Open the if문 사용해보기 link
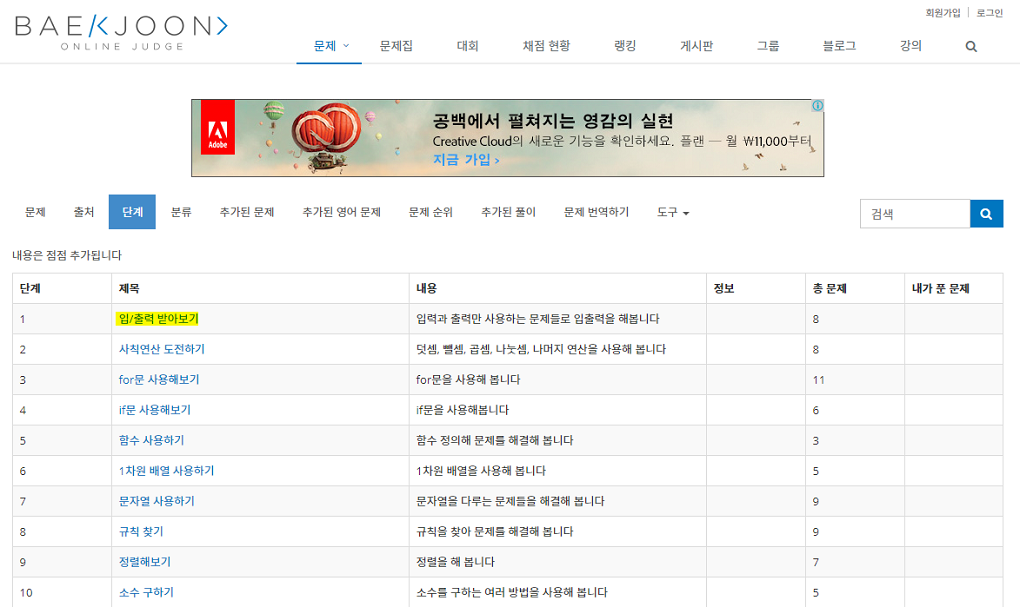 click(155, 410)
